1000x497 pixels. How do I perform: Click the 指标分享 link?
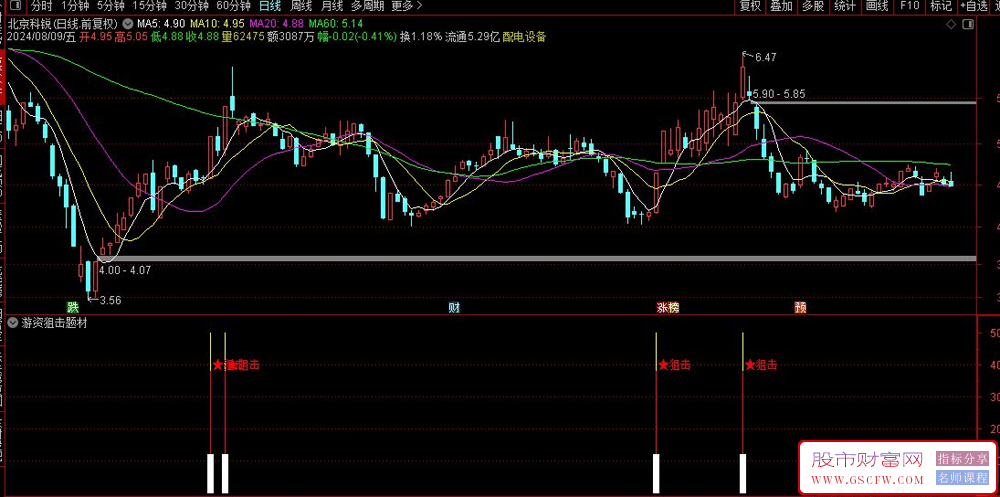click(962, 458)
